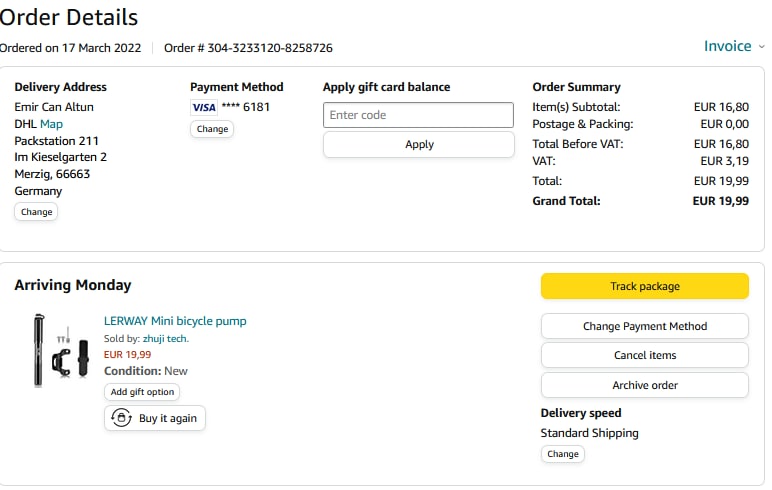Click the Invoice dropdown chevron arrow
The height and width of the screenshot is (490, 772).
[761, 47]
